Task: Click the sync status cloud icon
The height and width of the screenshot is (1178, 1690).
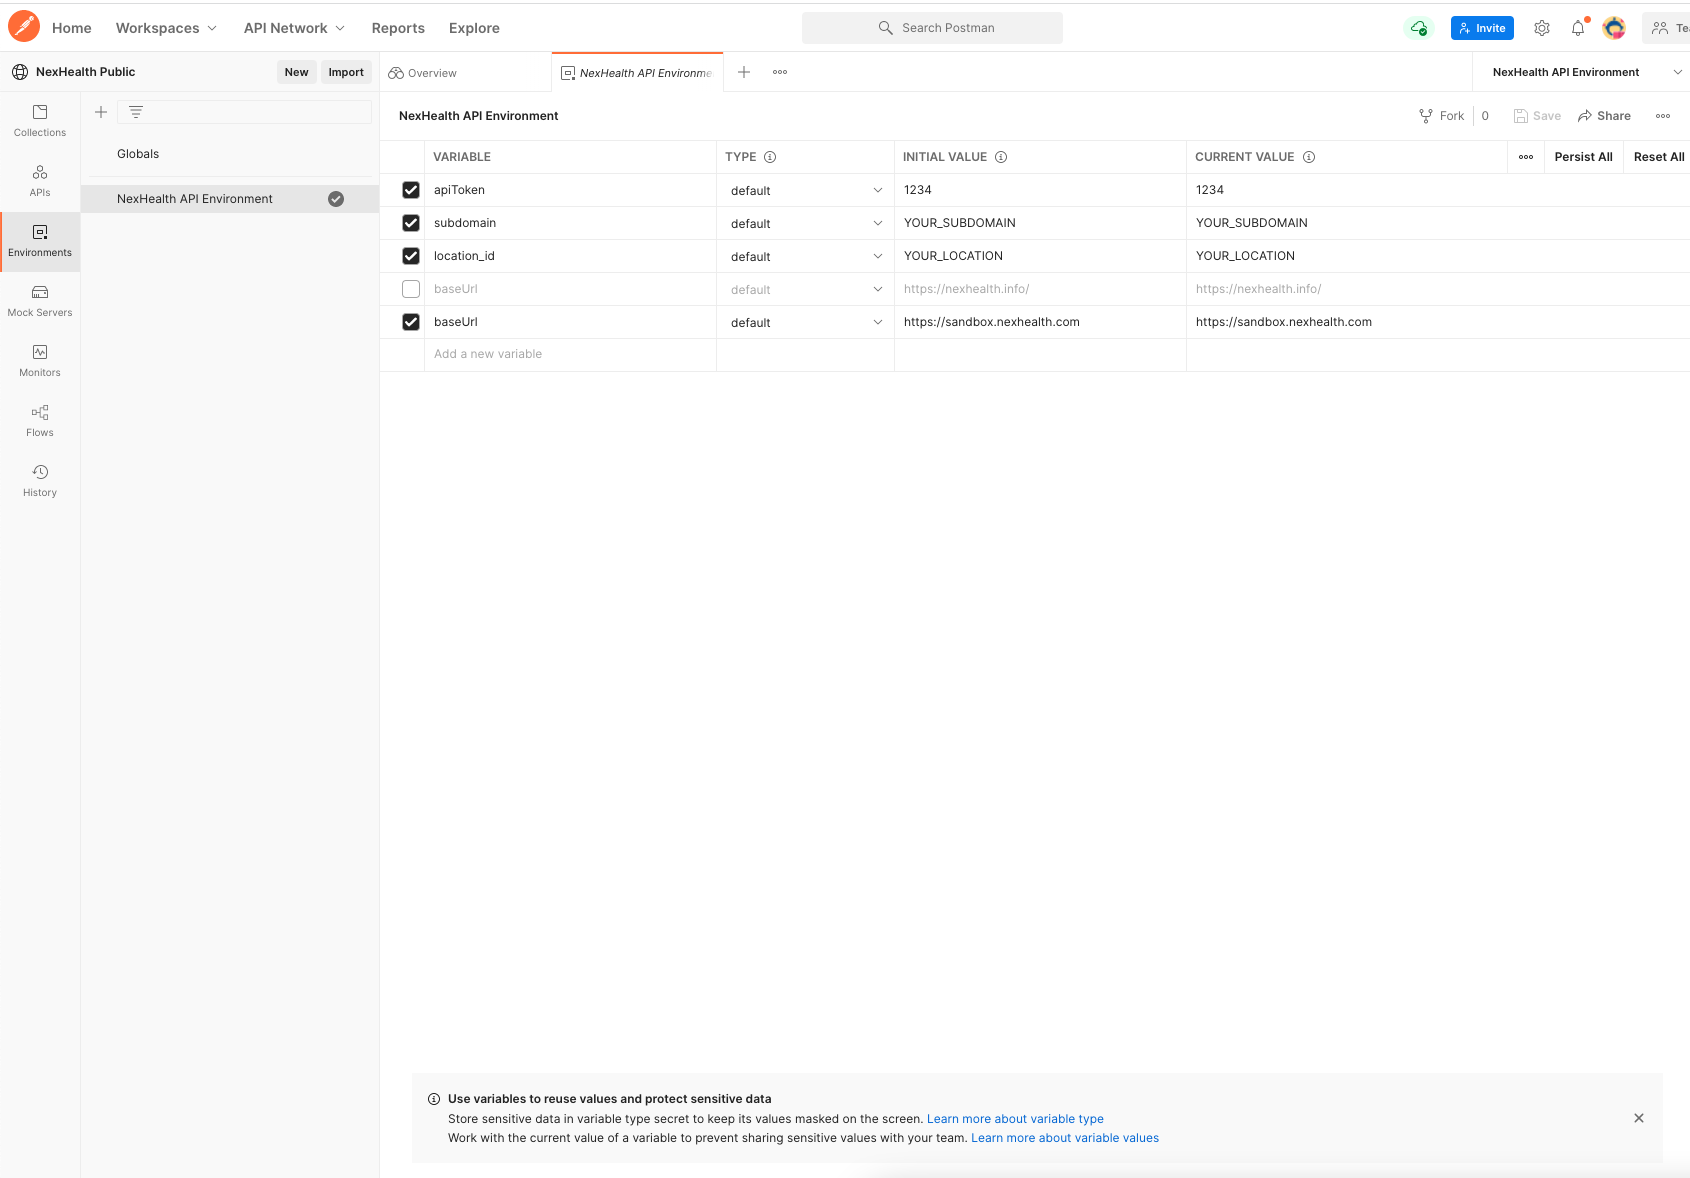Action: pos(1418,28)
